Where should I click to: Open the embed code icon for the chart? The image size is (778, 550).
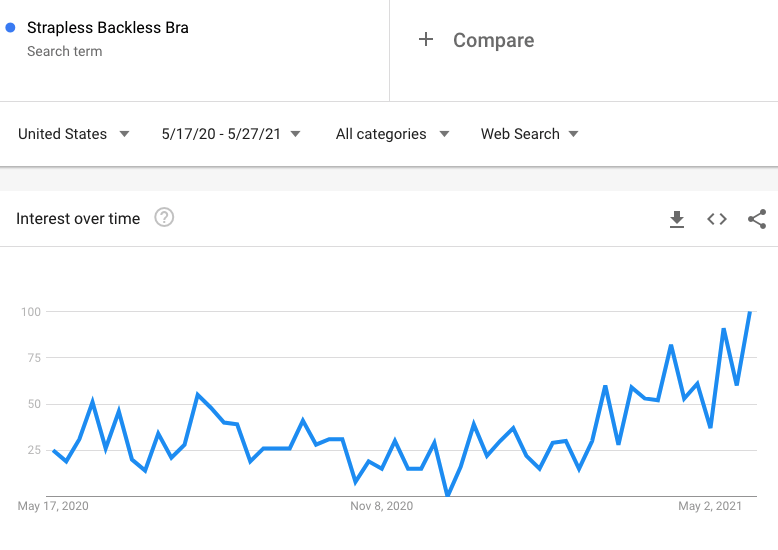tap(717, 219)
